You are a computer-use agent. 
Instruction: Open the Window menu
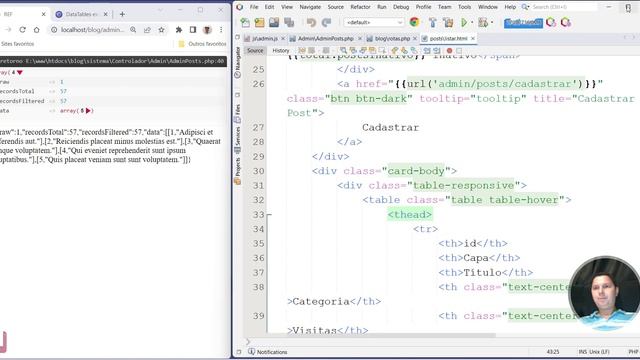click(x=487, y=7)
